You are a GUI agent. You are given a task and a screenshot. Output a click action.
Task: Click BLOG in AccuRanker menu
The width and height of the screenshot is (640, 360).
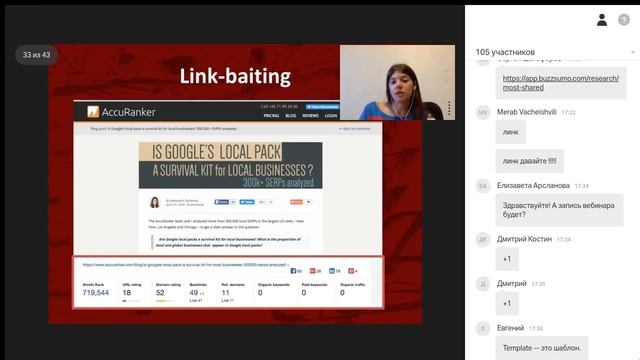point(291,116)
